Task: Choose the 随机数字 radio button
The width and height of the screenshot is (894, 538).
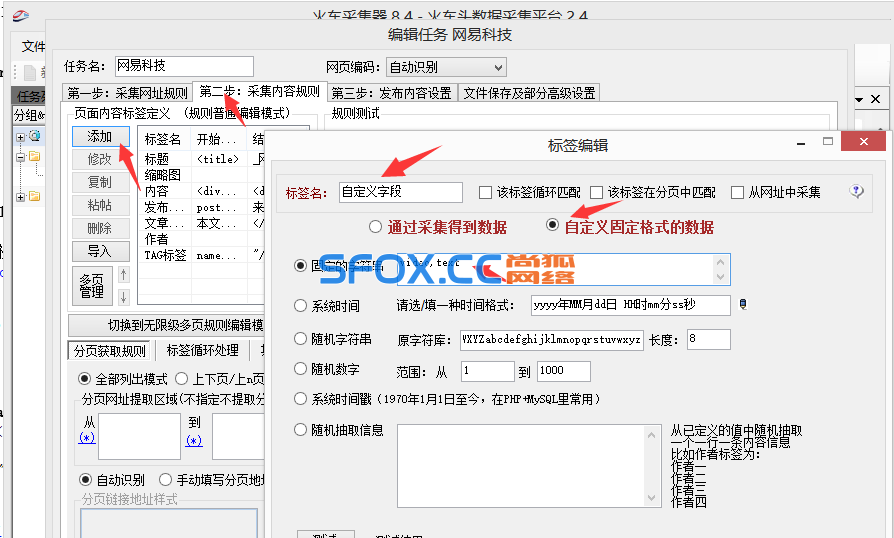Action: pos(300,369)
